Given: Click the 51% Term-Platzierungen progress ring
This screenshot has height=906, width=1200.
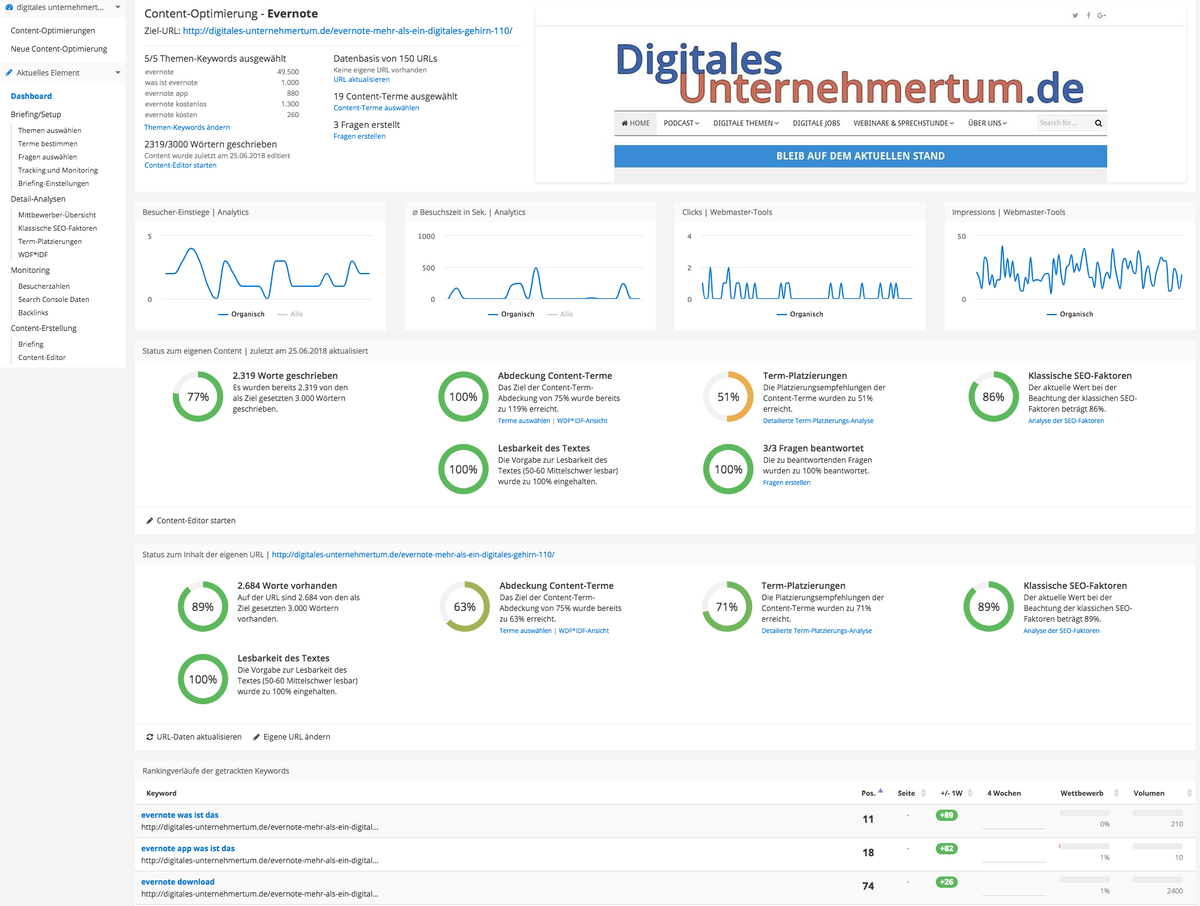Looking at the screenshot, I should coord(728,397).
